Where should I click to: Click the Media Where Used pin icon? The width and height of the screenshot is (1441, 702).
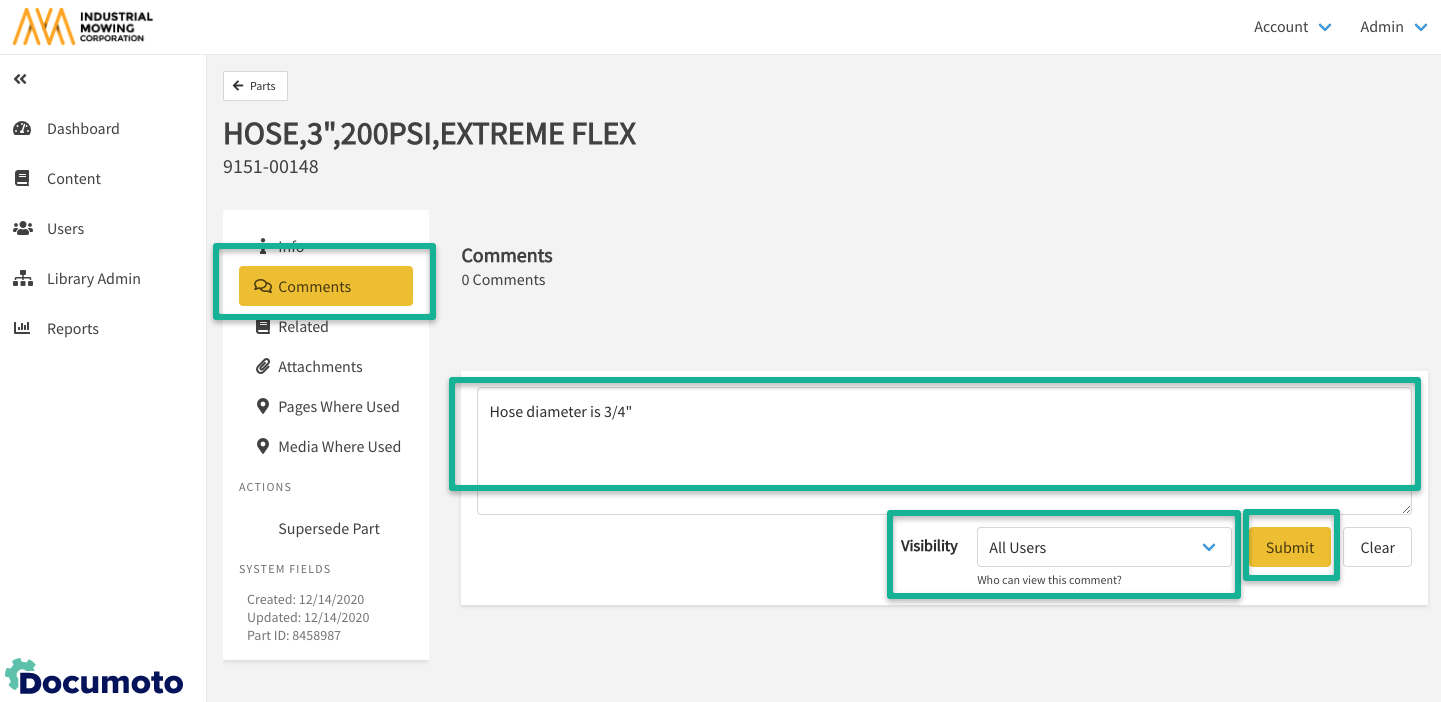[x=263, y=447]
